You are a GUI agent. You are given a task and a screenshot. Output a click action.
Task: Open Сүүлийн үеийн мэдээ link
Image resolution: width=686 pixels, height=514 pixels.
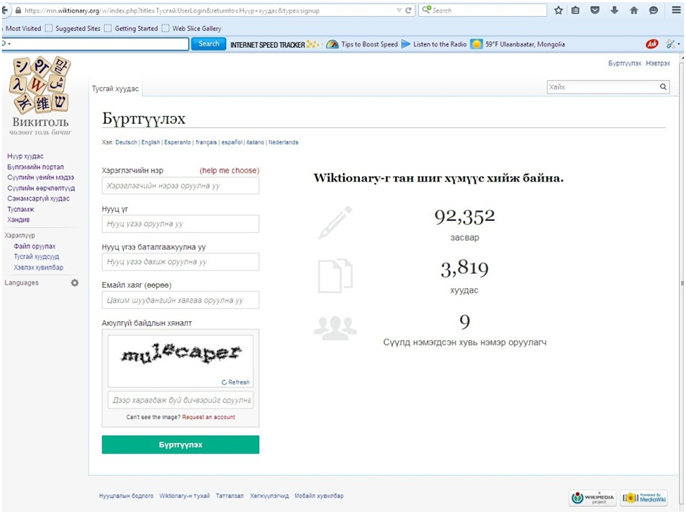(x=40, y=178)
